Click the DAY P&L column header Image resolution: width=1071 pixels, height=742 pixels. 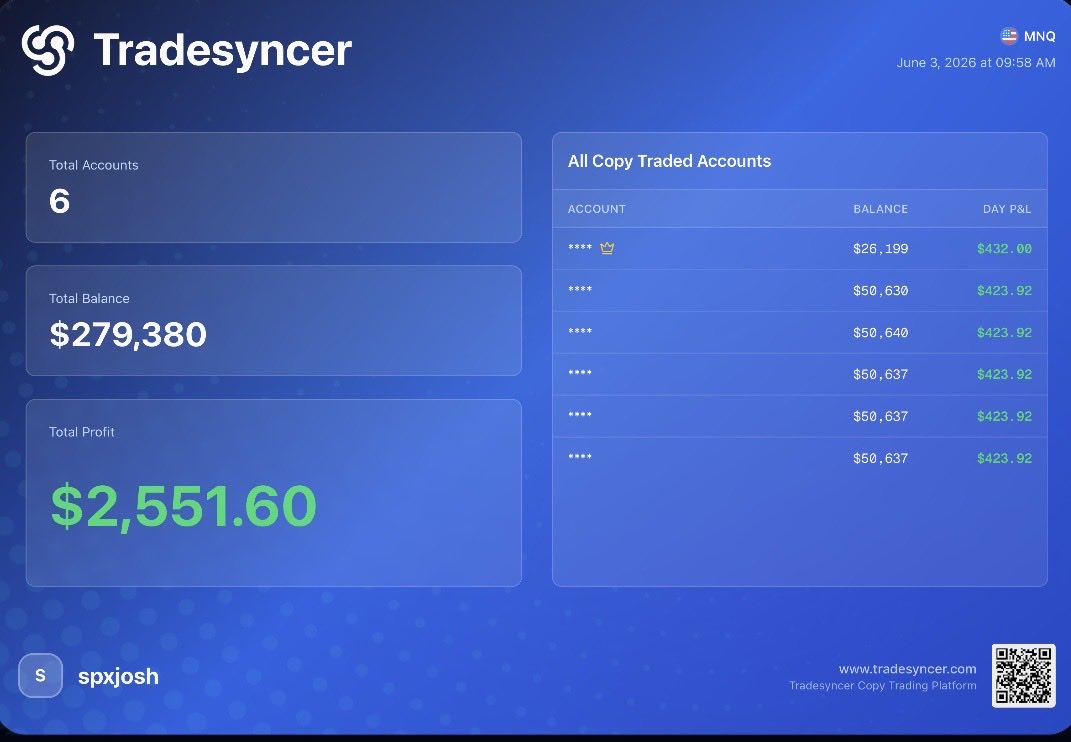click(x=1007, y=209)
